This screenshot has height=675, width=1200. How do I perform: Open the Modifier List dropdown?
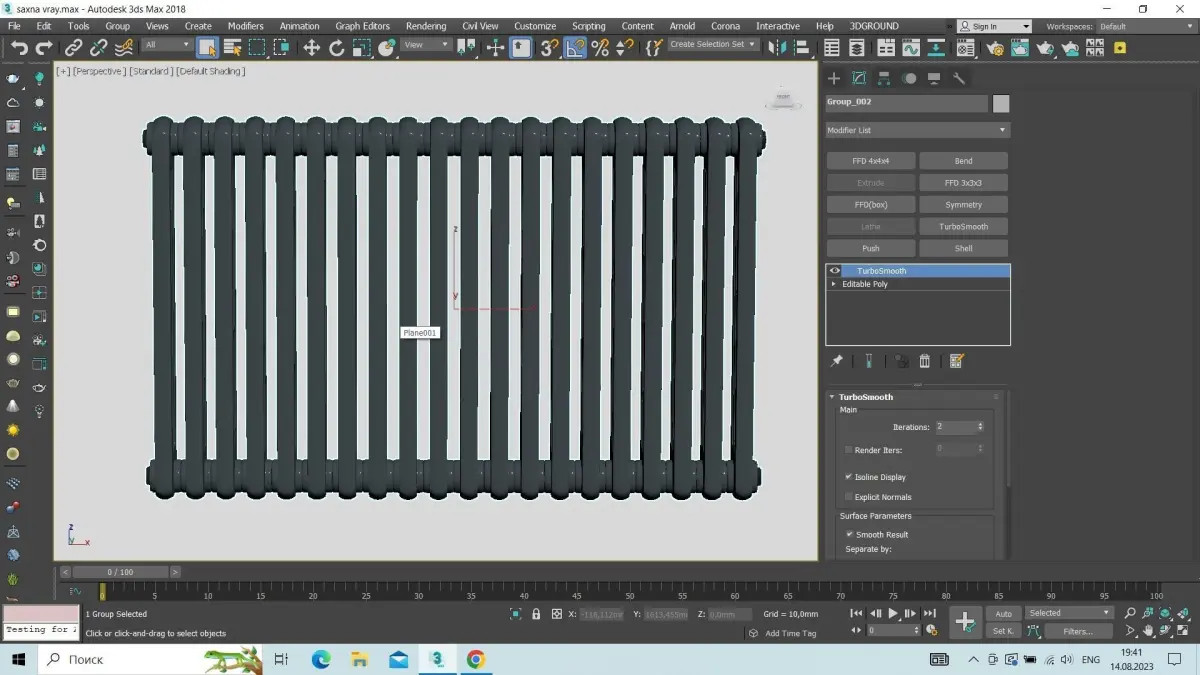pos(917,130)
